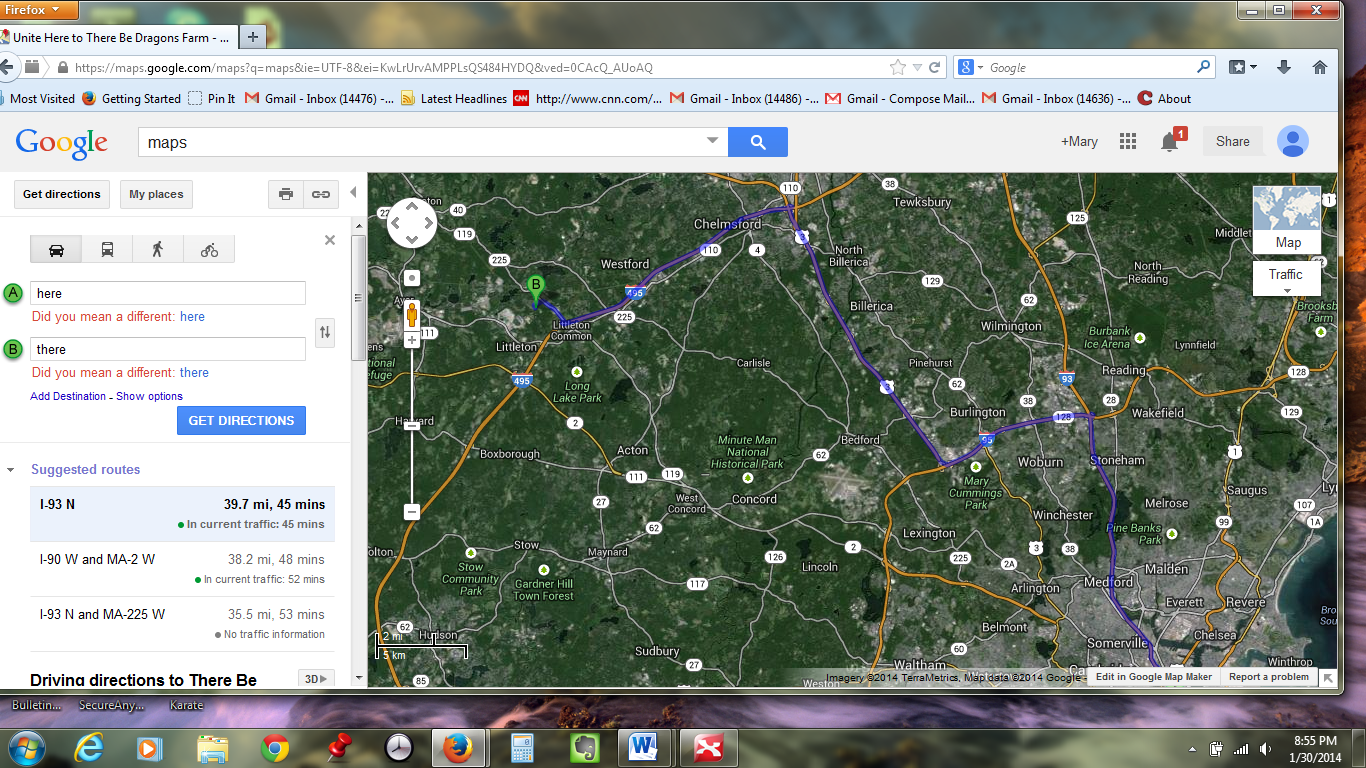Zoom in with the map plus button

tap(412, 341)
